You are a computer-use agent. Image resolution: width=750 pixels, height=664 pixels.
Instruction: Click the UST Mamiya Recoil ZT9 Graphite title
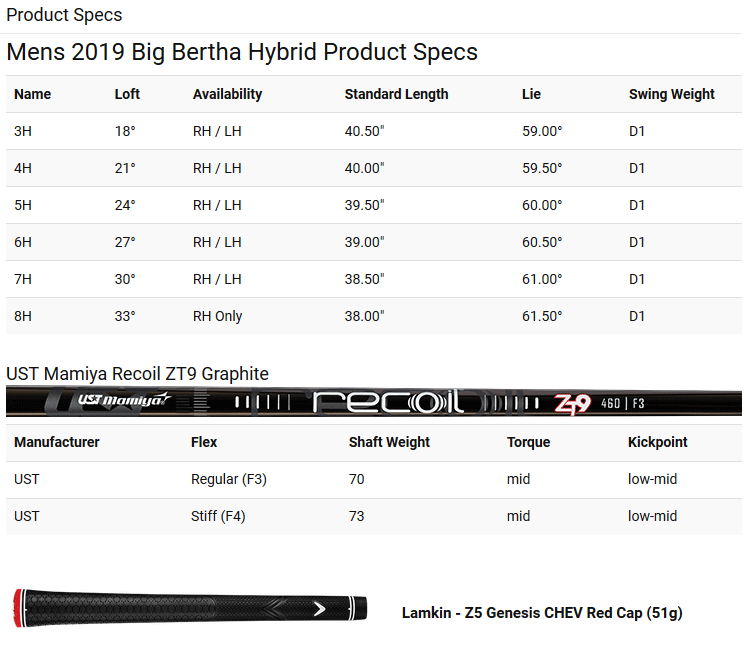pos(137,374)
